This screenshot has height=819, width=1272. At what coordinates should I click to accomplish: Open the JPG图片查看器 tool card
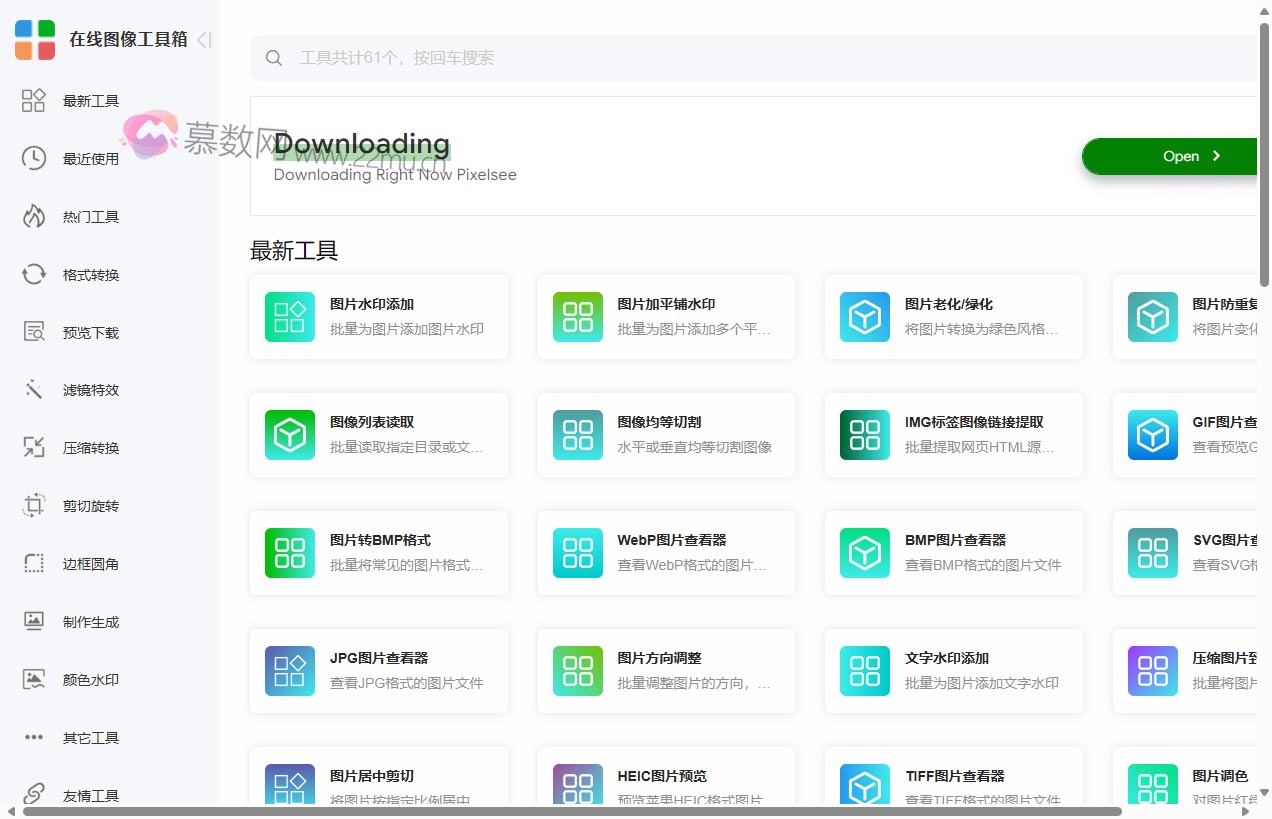[x=379, y=671]
